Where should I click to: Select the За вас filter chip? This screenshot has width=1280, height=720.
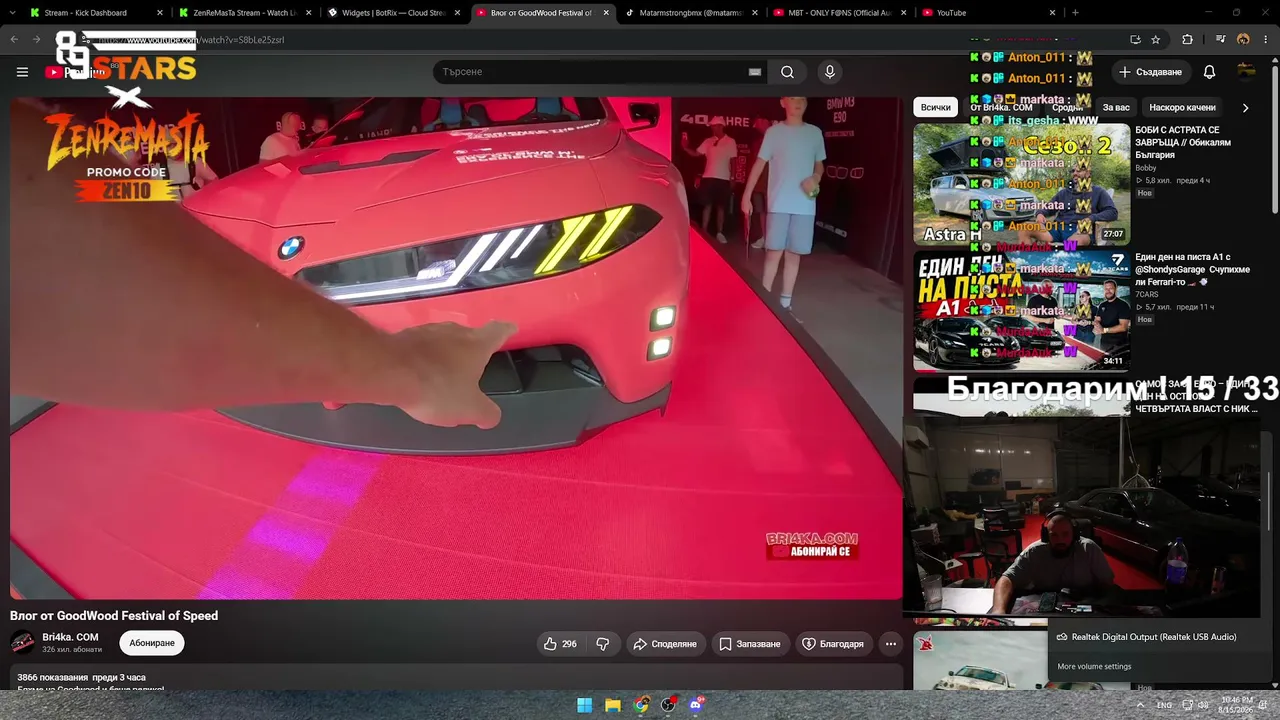(x=1116, y=107)
